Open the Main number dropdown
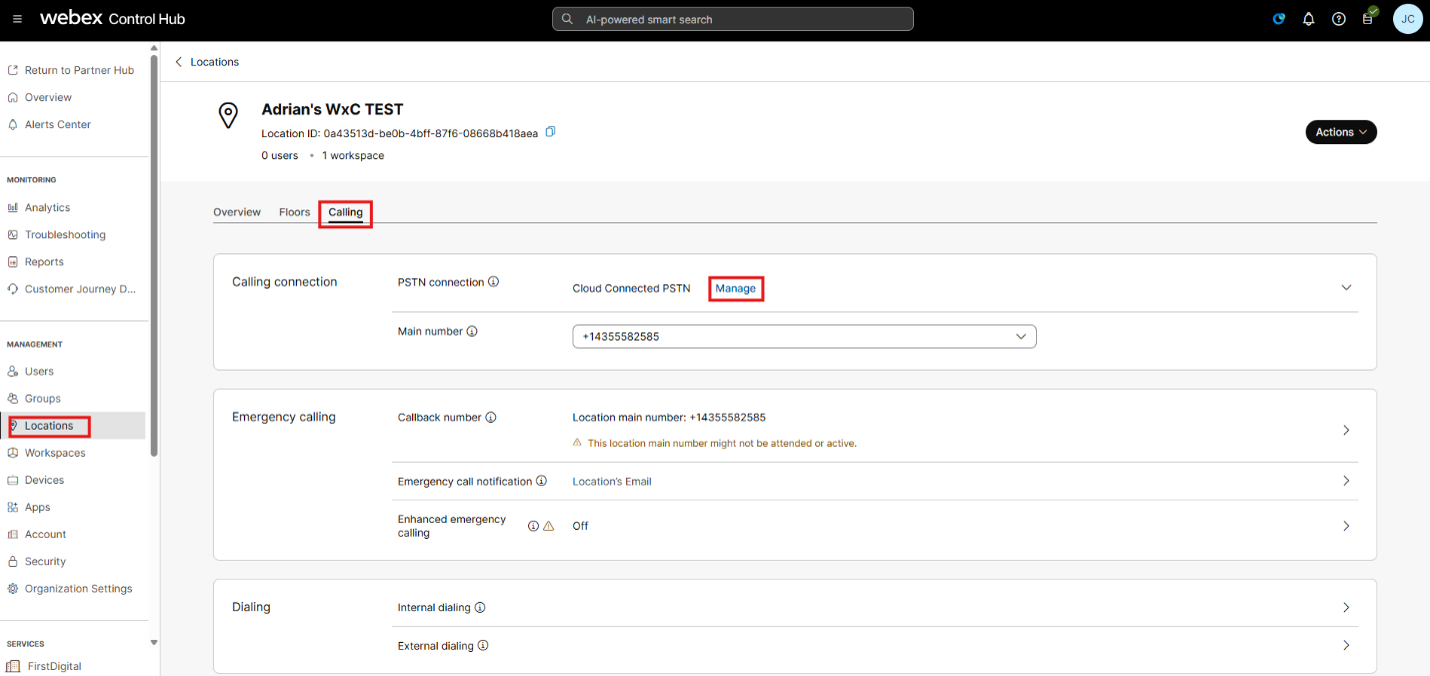Viewport: 1430px width, 676px height. [804, 337]
